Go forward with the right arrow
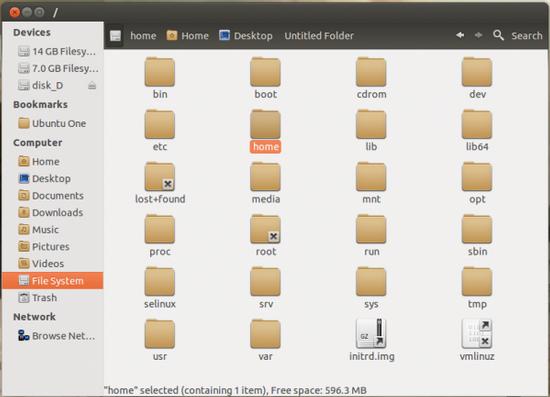The image size is (550, 397). (478, 35)
